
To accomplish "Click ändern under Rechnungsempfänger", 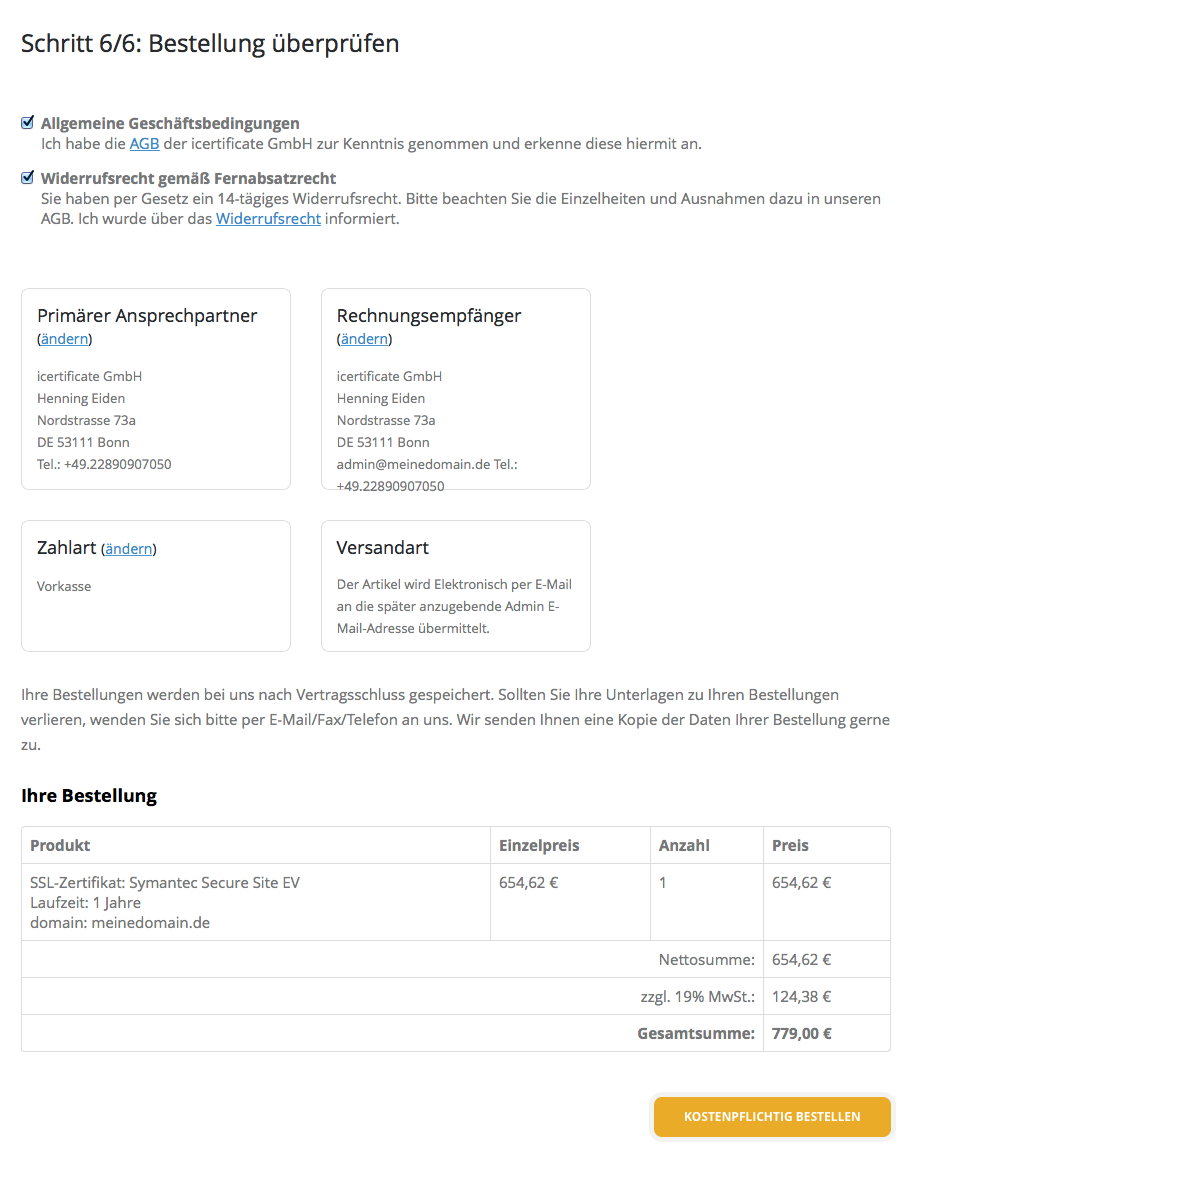I will [364, 339].
